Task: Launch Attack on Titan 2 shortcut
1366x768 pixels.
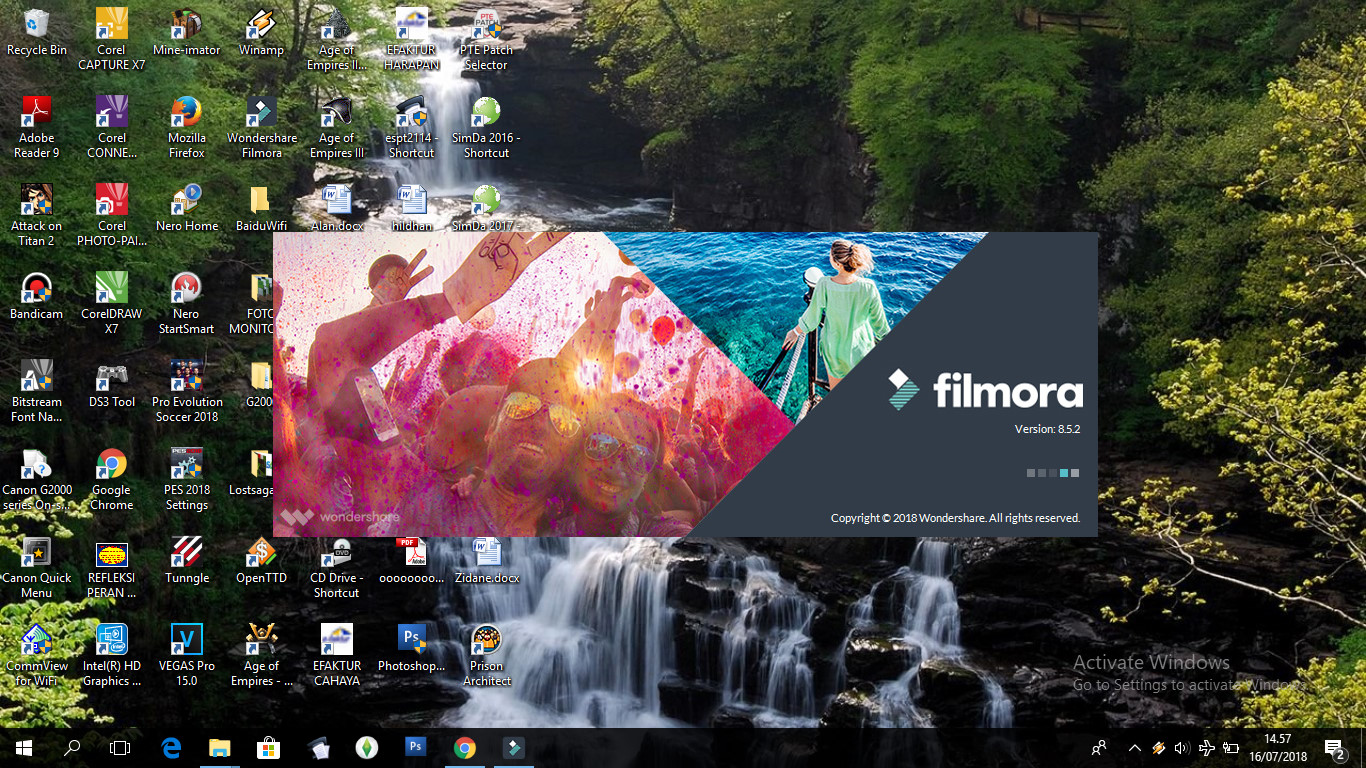Action: [37, 216]
